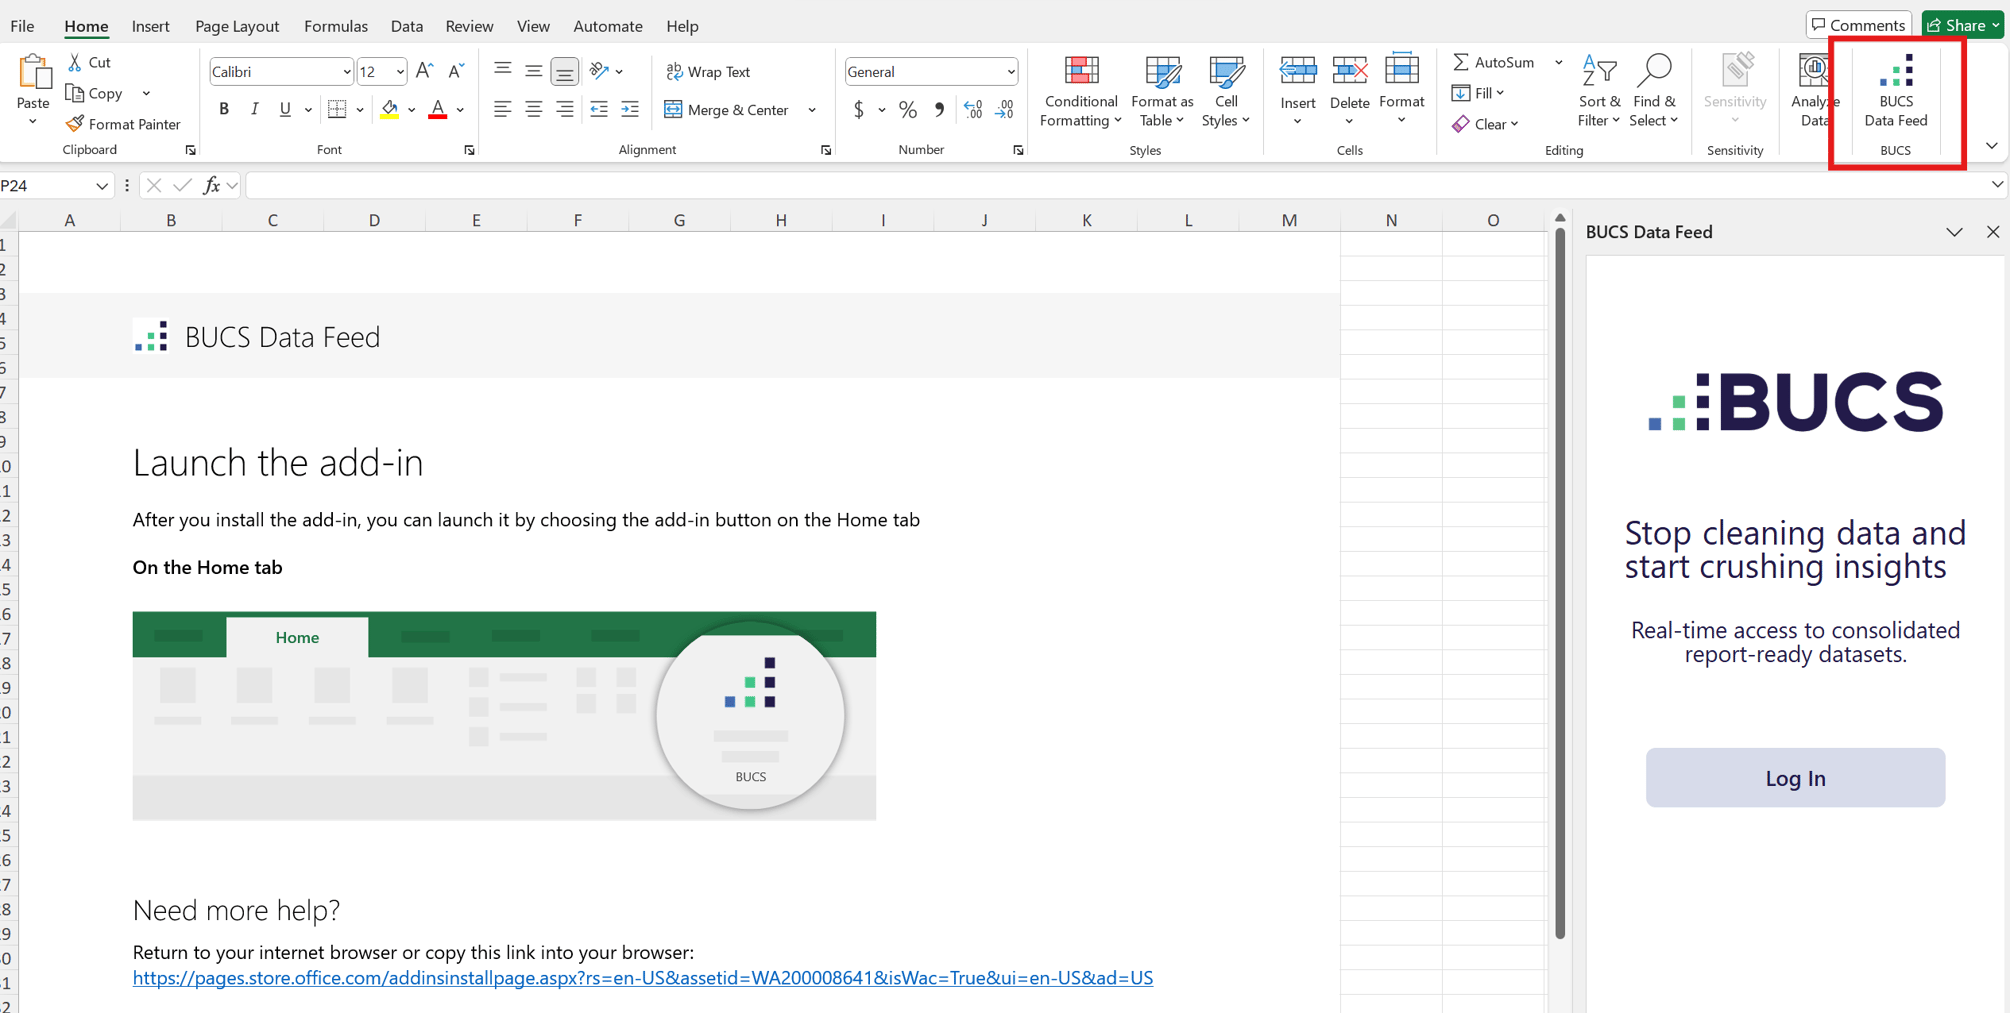Enable Wrap Text

tap(708, 71)
